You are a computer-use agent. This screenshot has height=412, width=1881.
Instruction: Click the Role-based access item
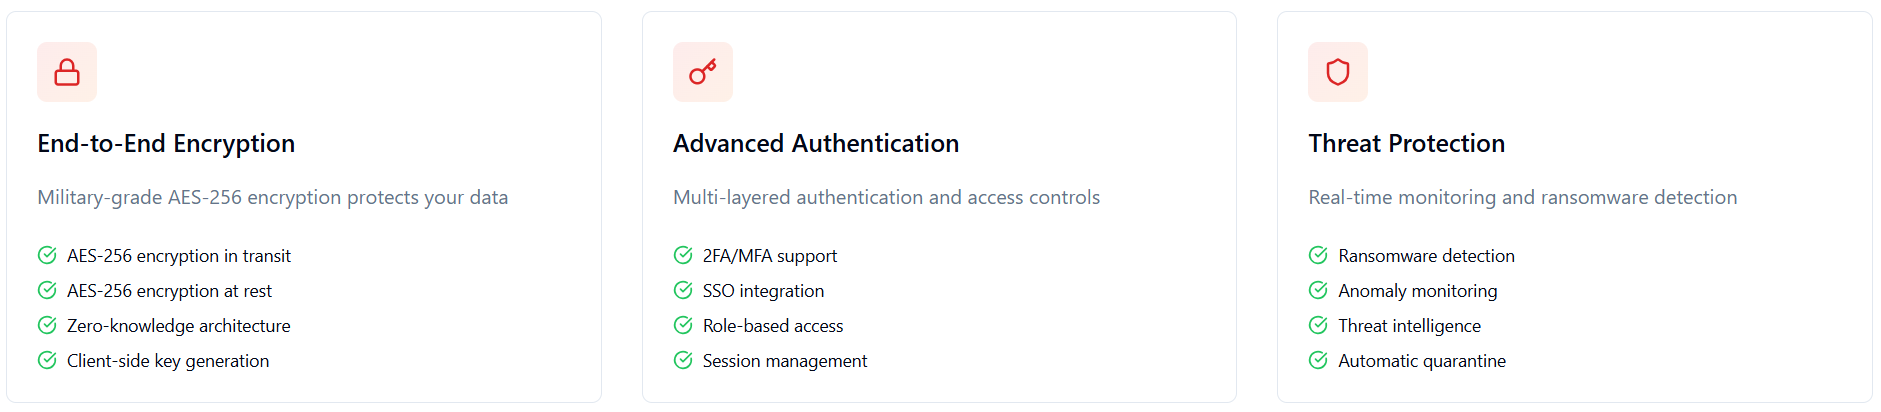[772, 326]
